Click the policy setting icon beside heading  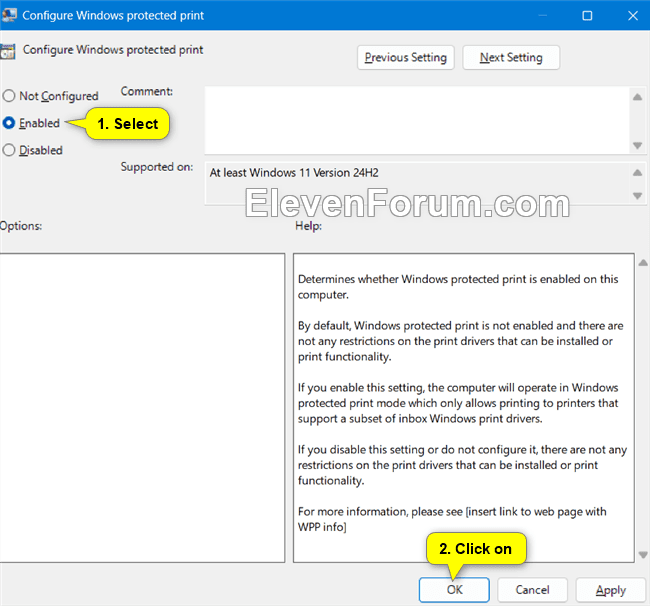(x=7, y=51)
